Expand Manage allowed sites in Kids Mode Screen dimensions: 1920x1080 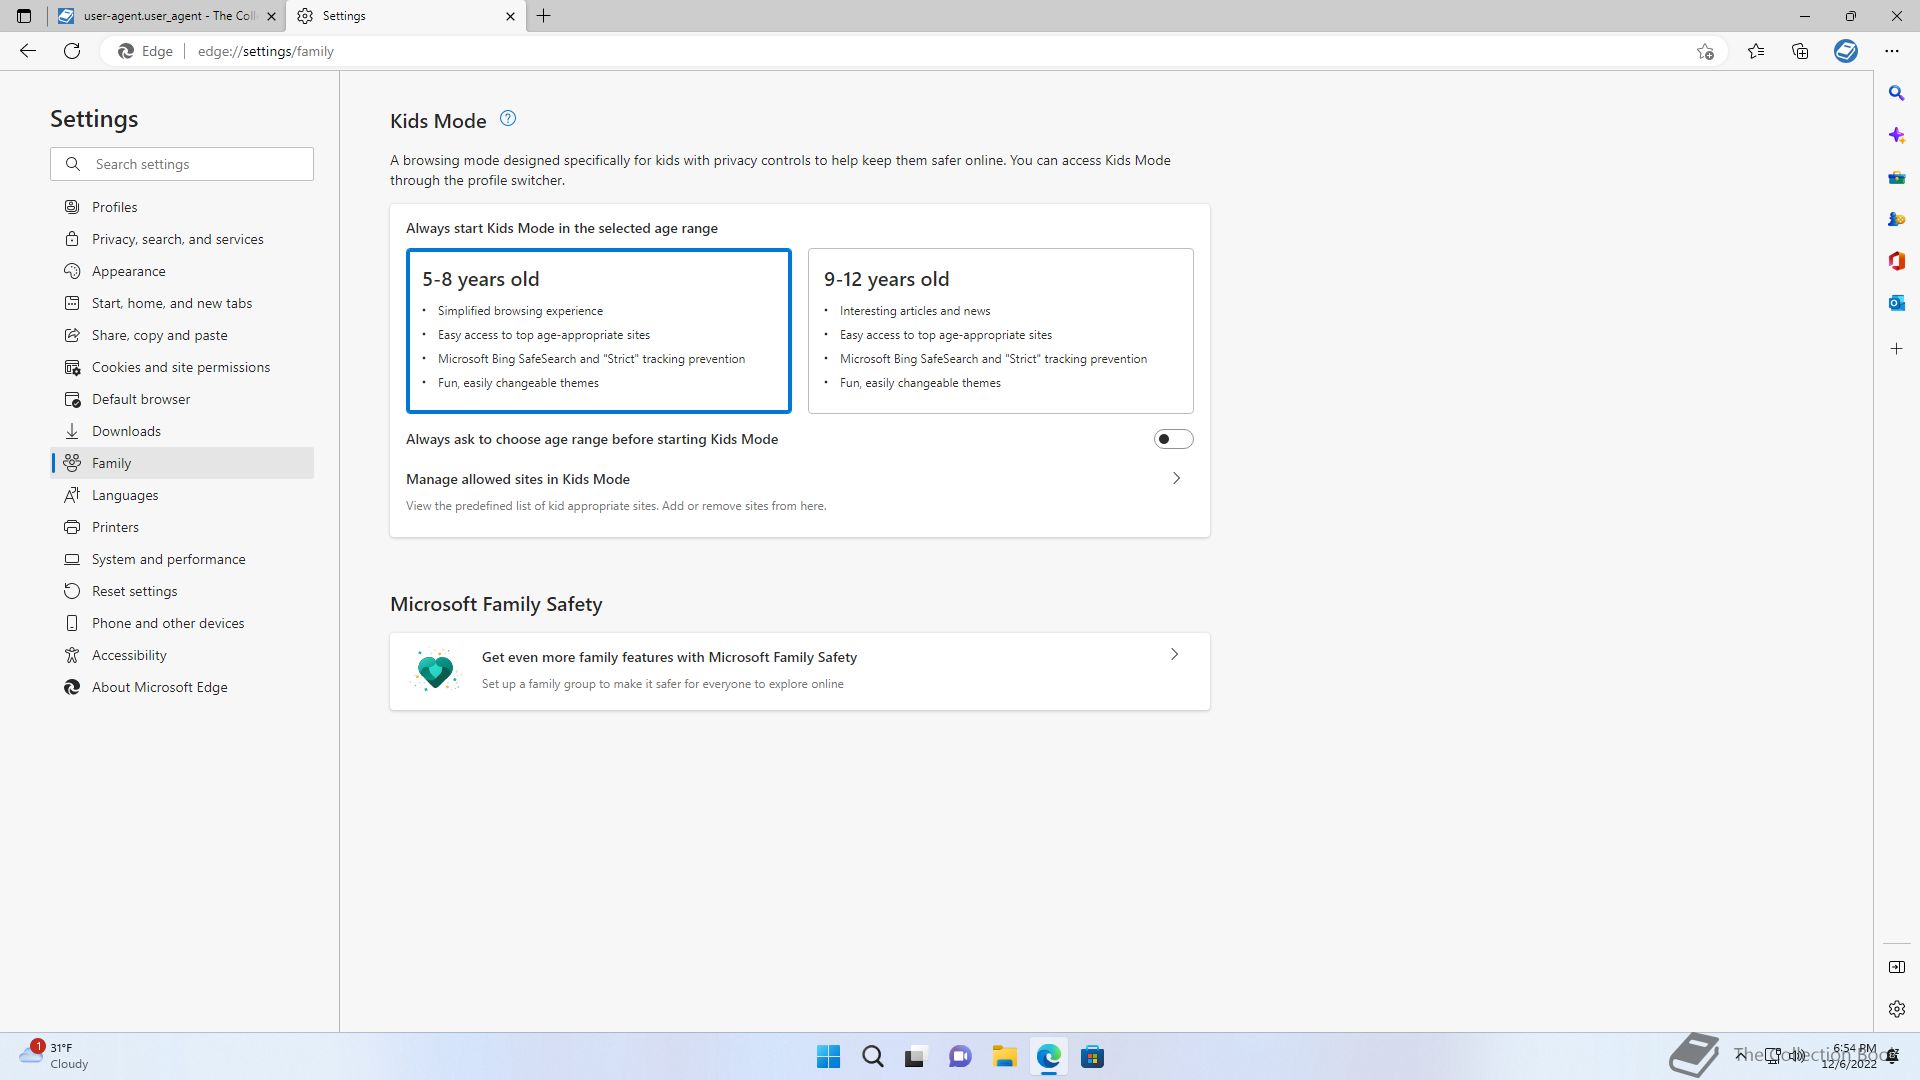pos(1176,479)
